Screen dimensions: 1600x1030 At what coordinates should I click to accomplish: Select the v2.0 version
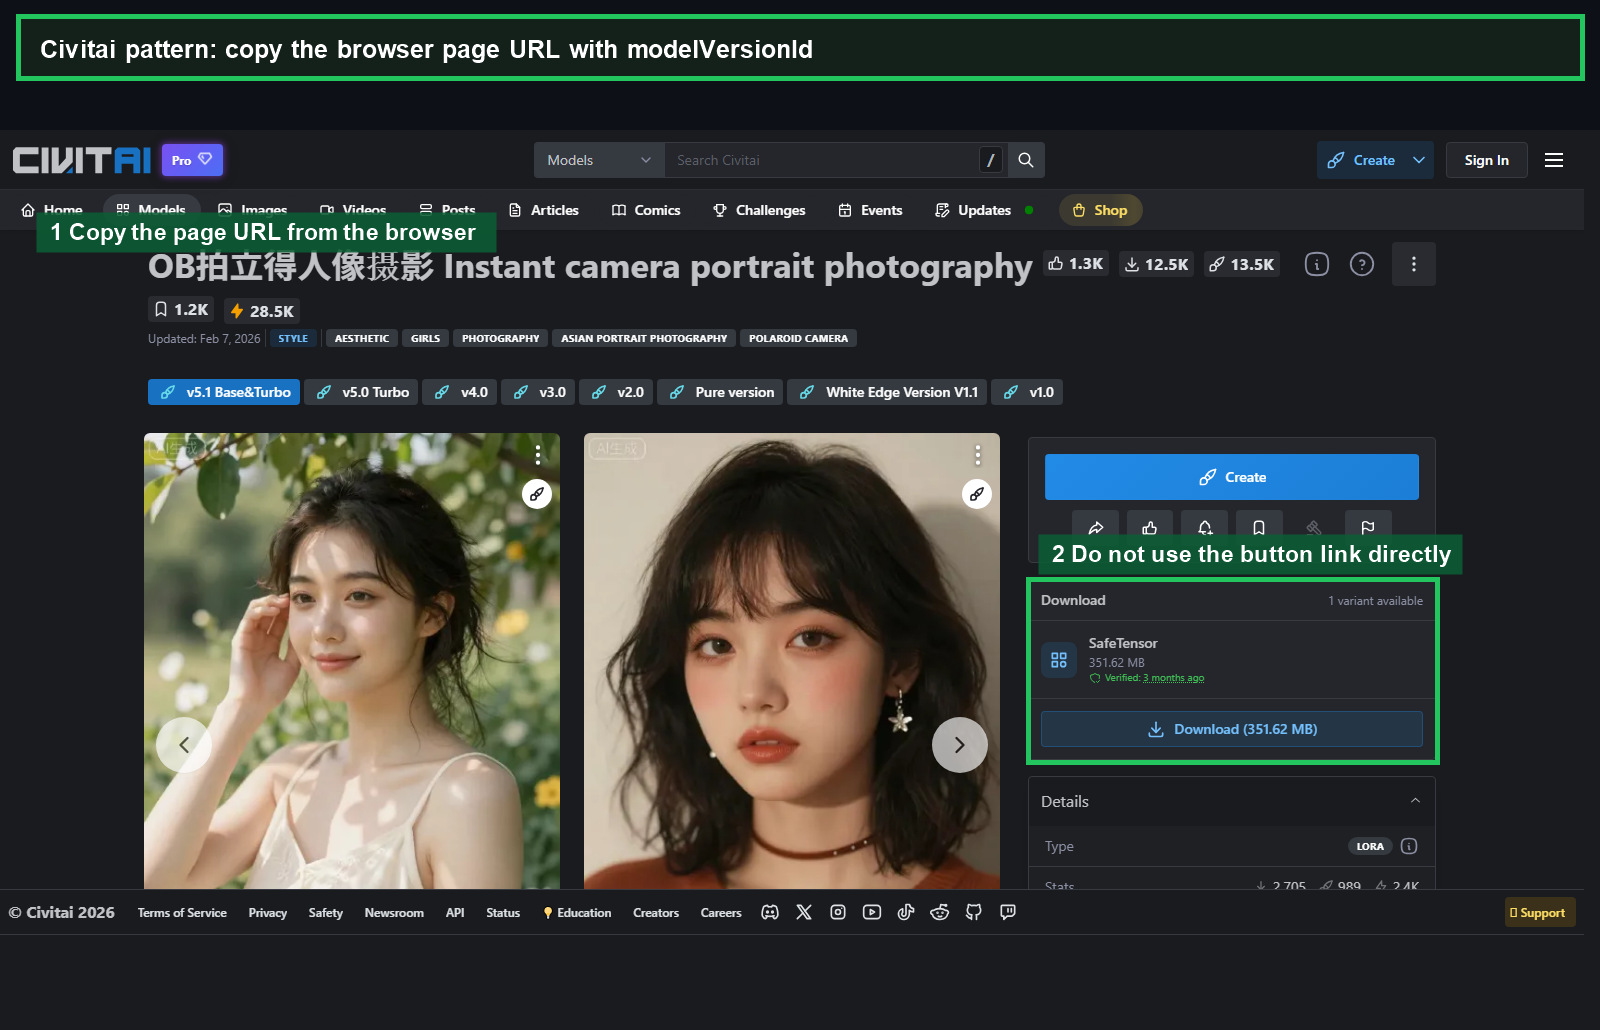pyautogui.click(x=616, y=392)
